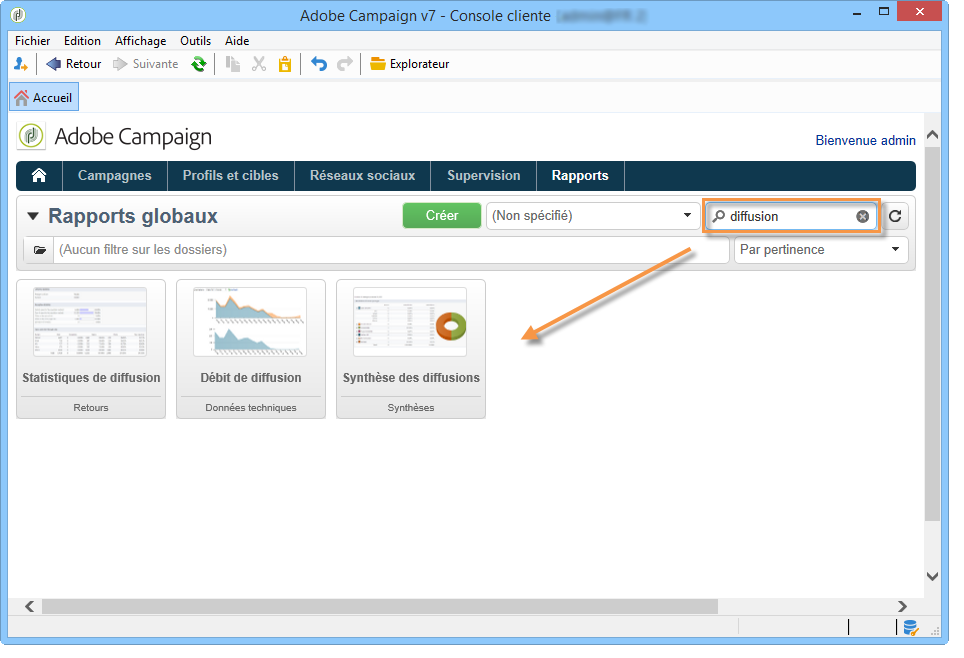Refresh using the green arrows toolbar icon
The image size is (964, 658).
click(x=199, y=64)
